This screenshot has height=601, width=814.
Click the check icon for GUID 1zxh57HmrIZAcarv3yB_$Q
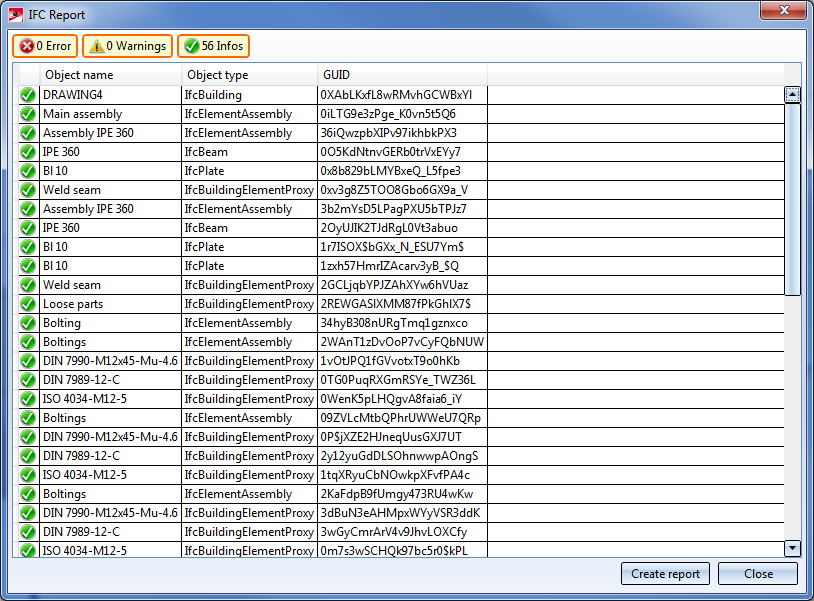(x=28, y=266)
